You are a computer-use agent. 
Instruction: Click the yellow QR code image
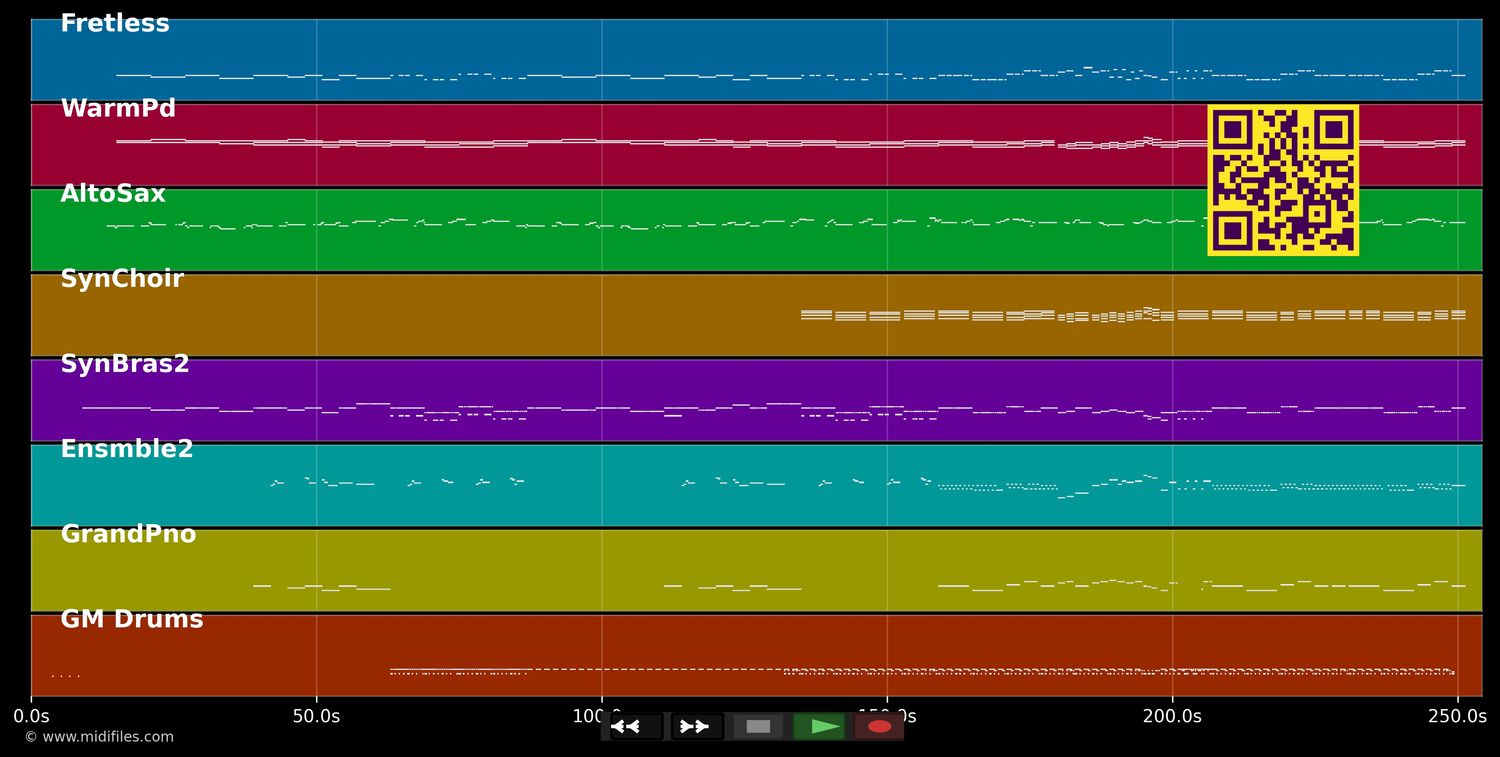pyautogui.click(x=1282, y=180)
